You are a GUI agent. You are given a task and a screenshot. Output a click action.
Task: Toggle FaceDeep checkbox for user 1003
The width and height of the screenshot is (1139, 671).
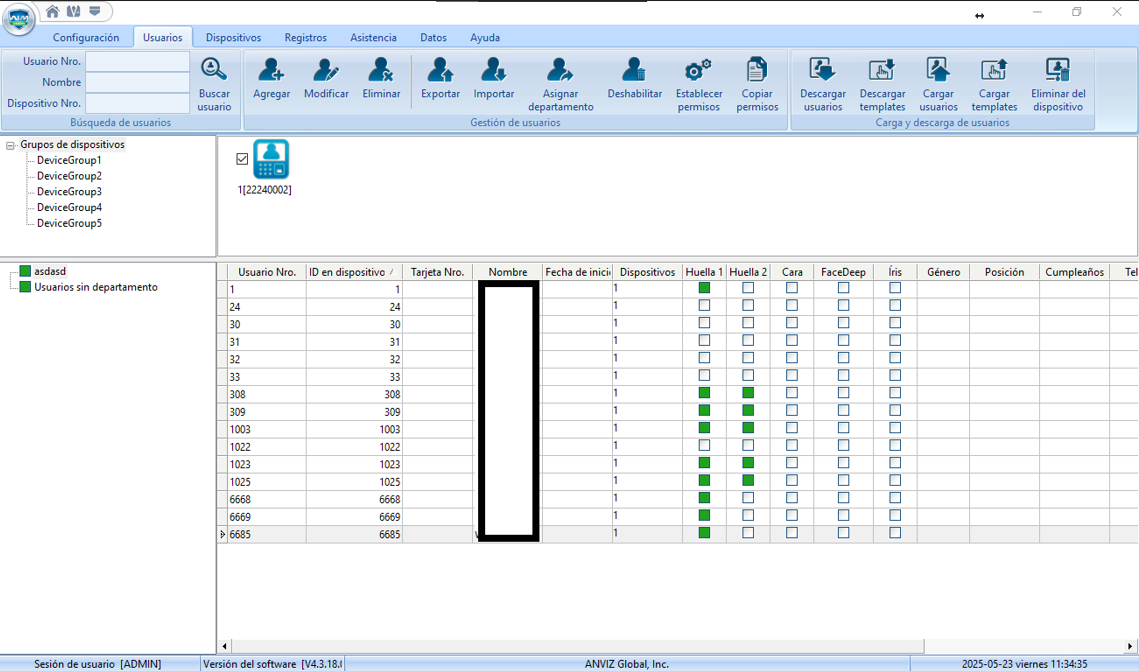[843, 428]
